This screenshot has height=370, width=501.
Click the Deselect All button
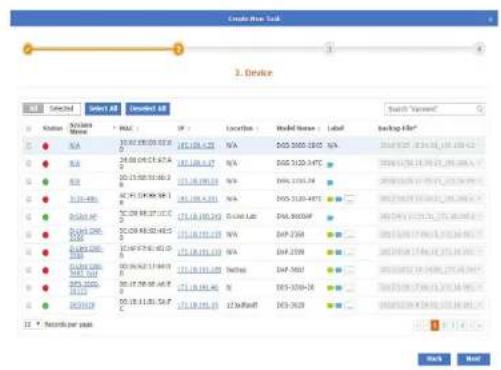click(x=148, y=109)
